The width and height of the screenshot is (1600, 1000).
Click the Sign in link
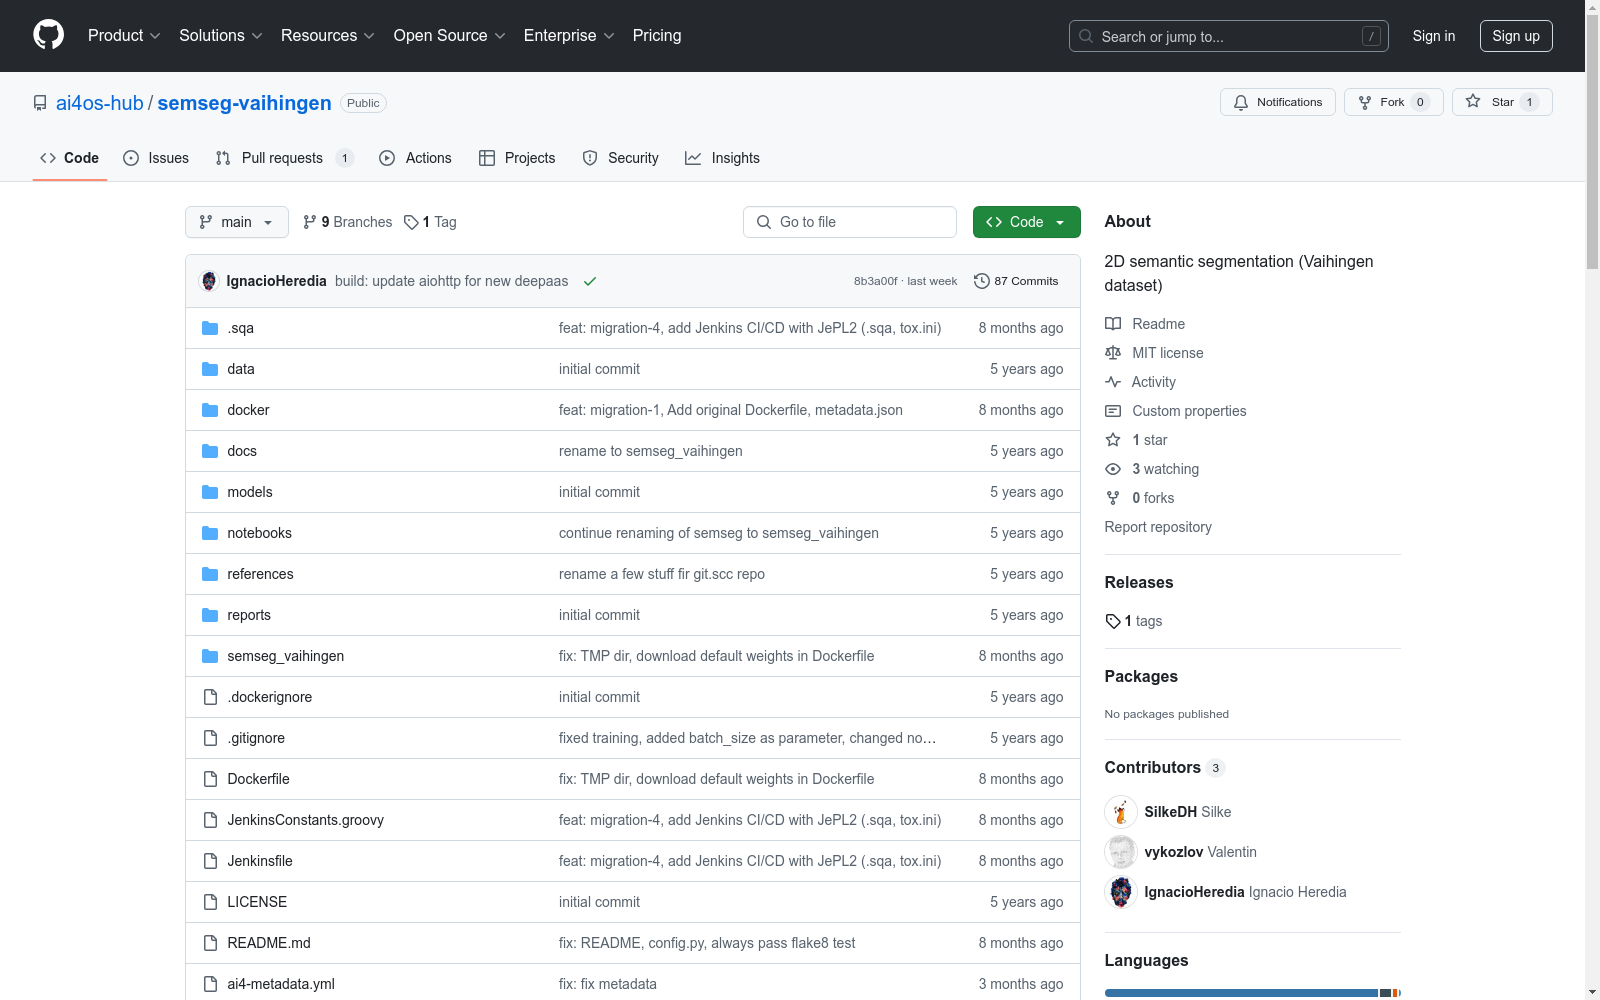1434,36
